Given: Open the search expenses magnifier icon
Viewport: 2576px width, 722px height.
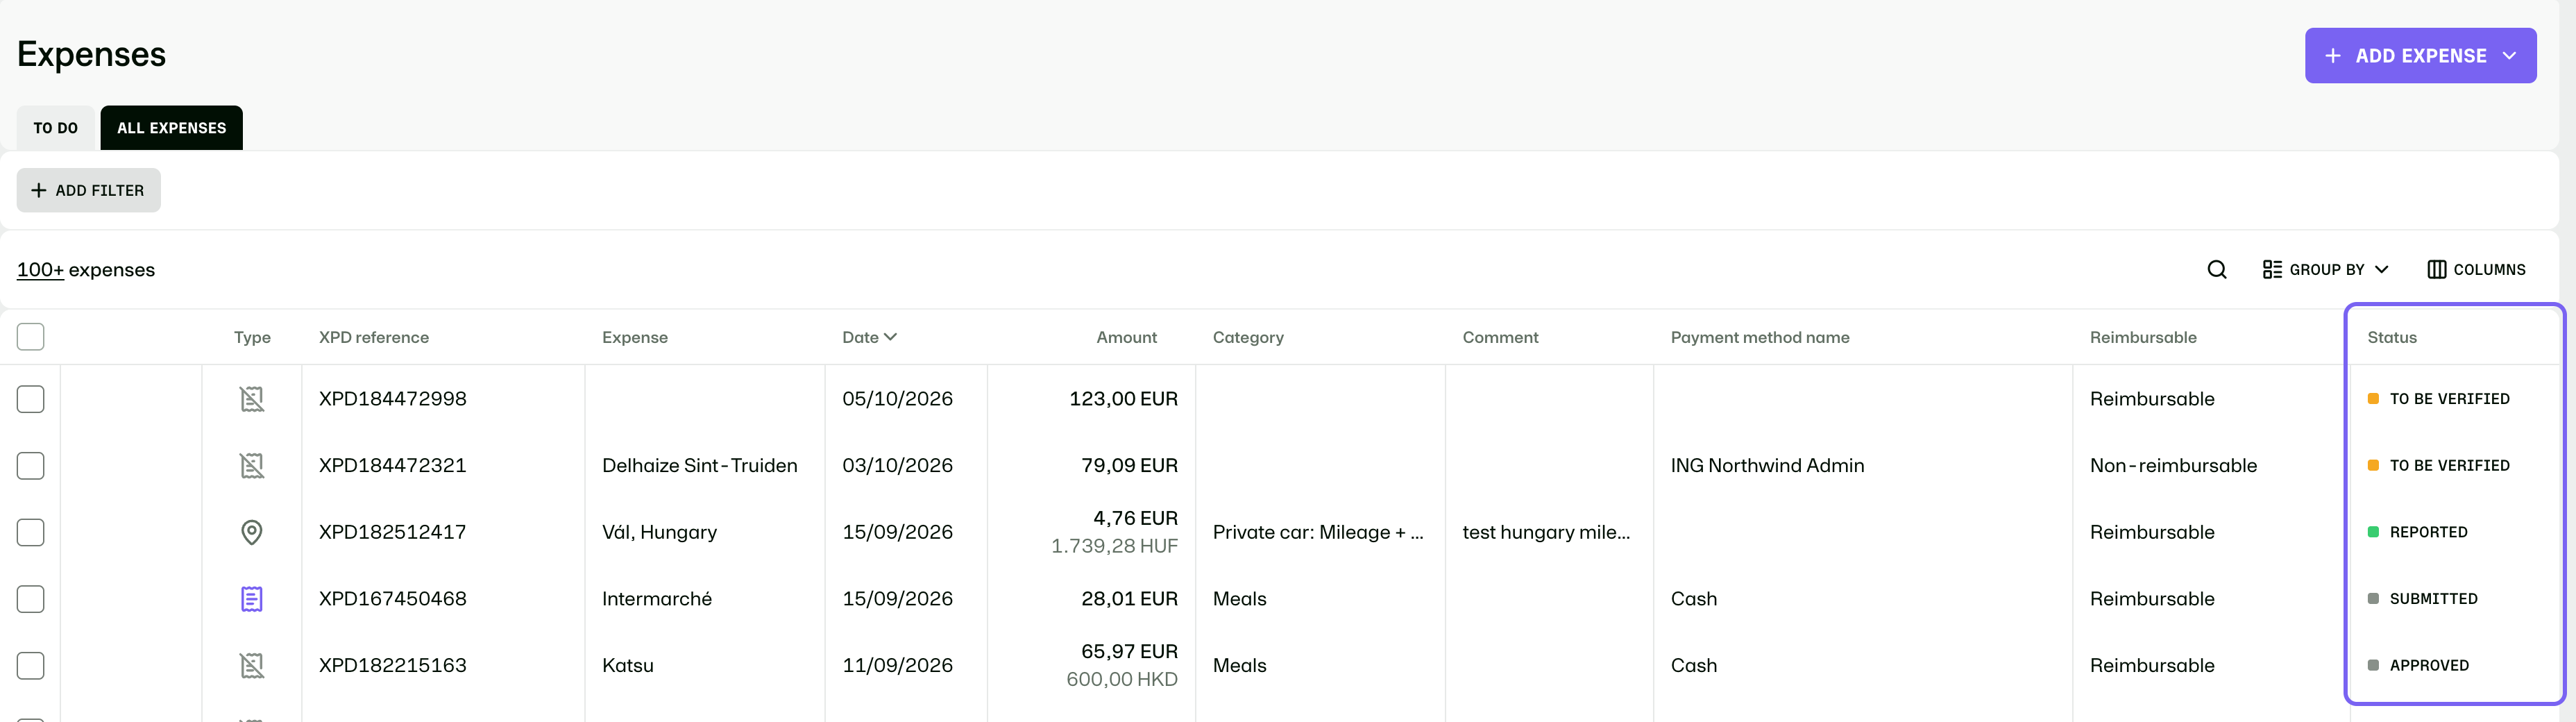Looking at the screenshot, I should 2217,270.
